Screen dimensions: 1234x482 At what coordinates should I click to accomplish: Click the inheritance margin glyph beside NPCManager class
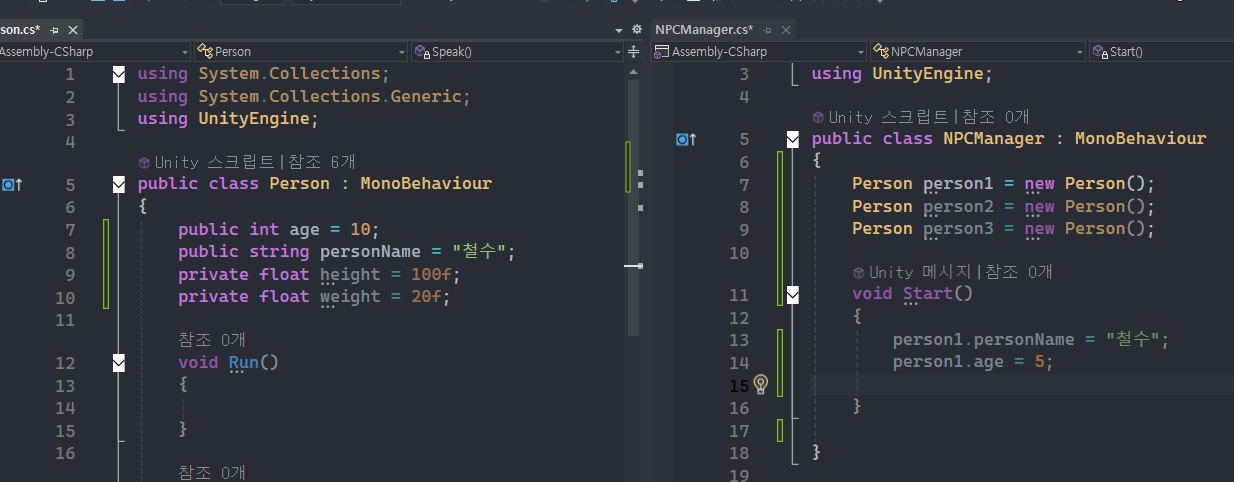coord(686,139)
